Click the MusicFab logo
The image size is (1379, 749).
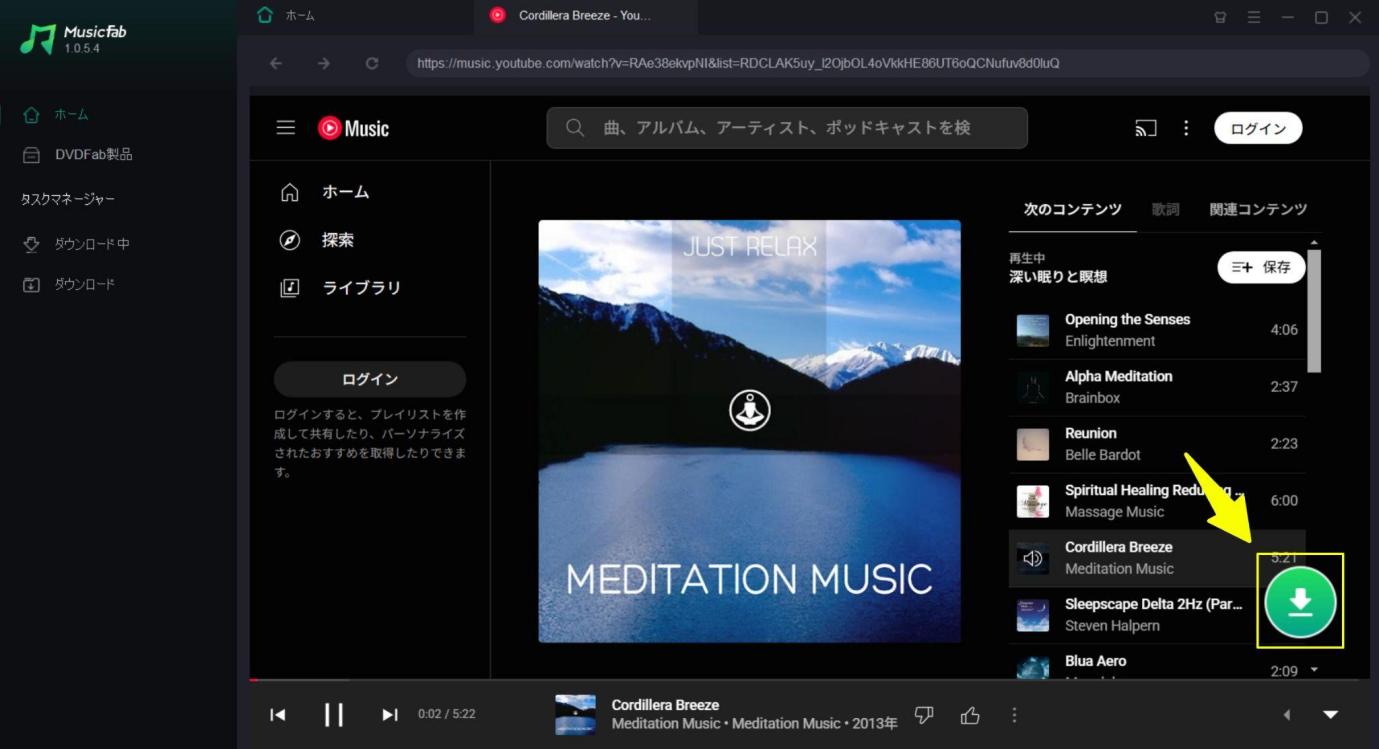click(74, 39)
